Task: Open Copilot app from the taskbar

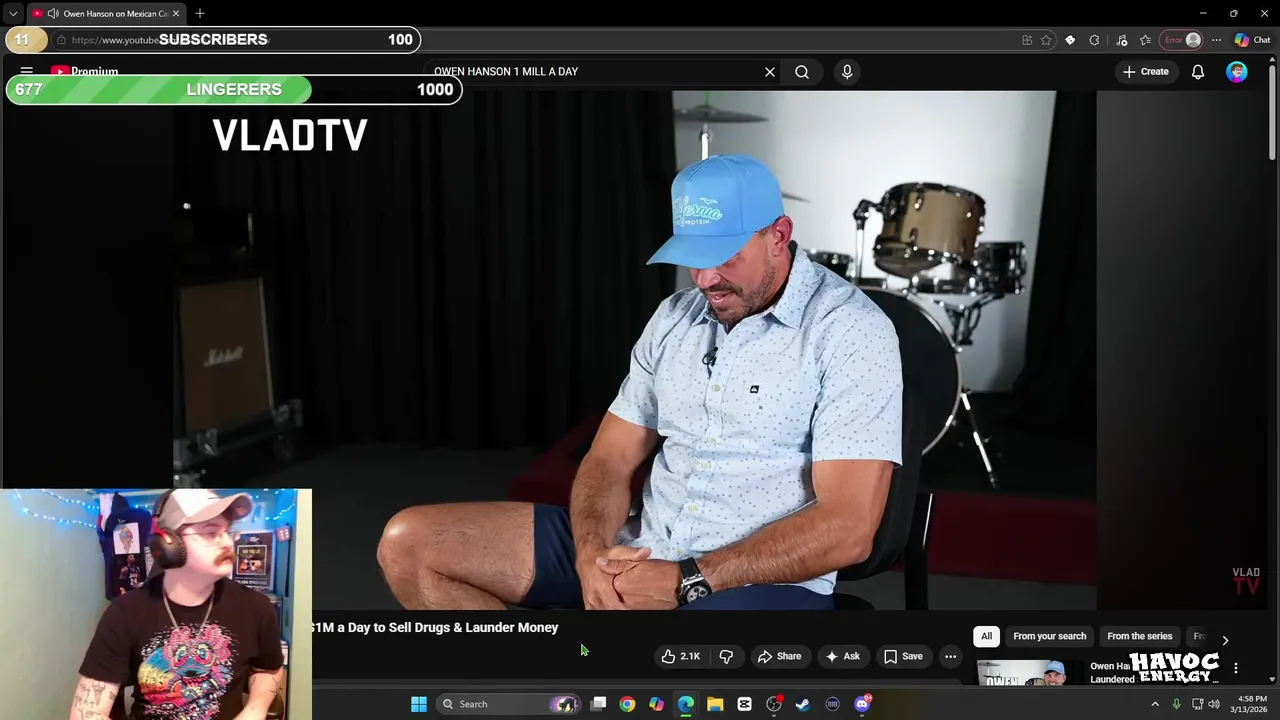Action: click(656, 704)
